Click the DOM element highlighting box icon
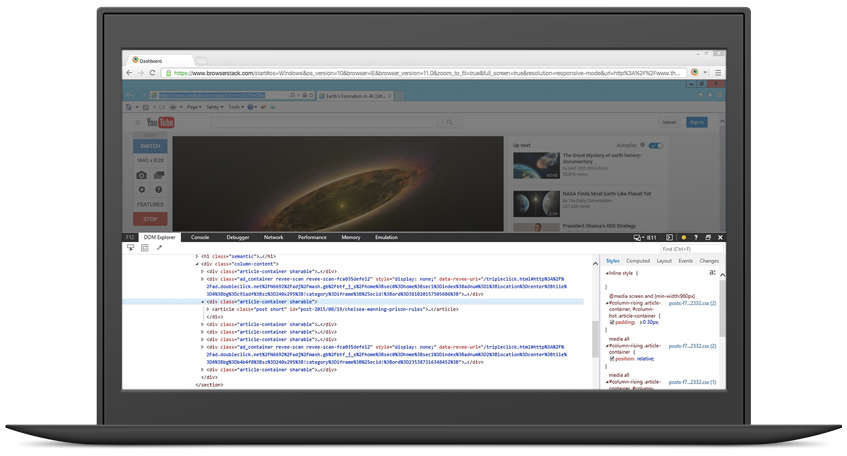The width and height of the screenshot is (847, 456). [145, 247]
